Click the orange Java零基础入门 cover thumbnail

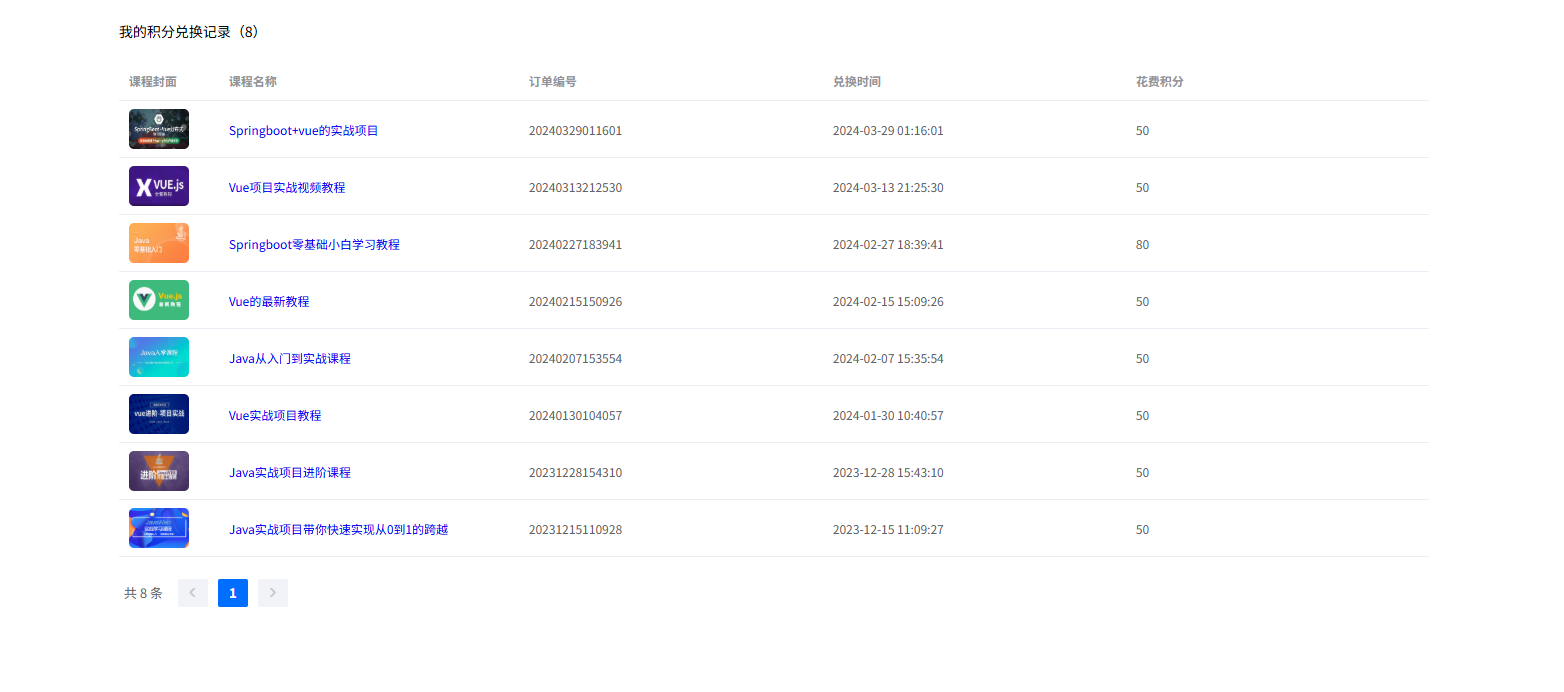tap(158, 243)
